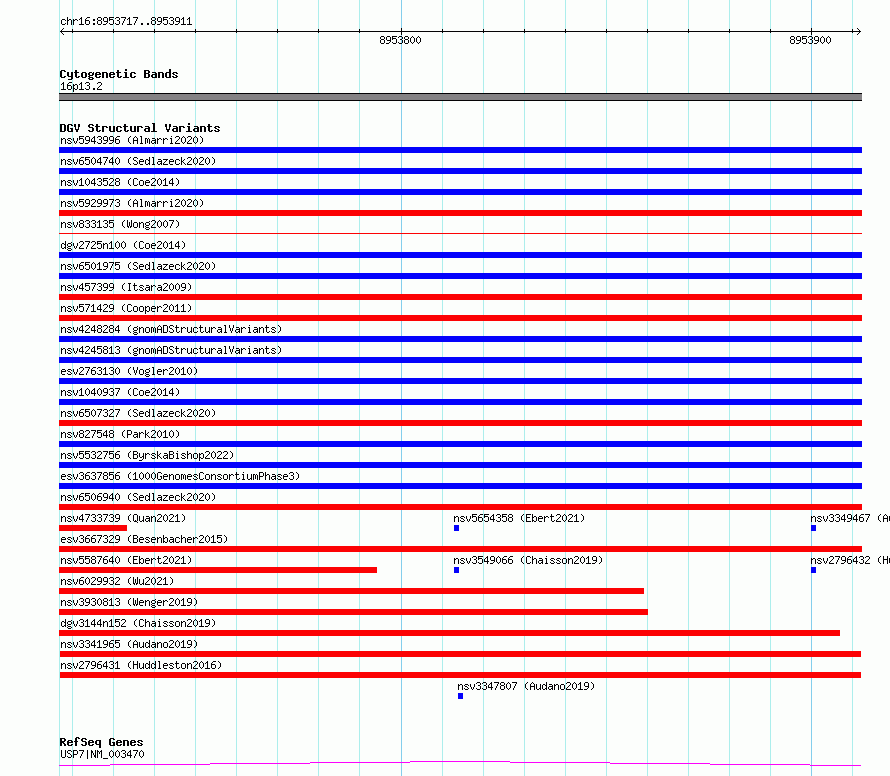The width and height of the screenshot is (890, 776).
Task: Click the nsv5943996 (Almarri2020) variant label
Action: [x=132, y=140]
